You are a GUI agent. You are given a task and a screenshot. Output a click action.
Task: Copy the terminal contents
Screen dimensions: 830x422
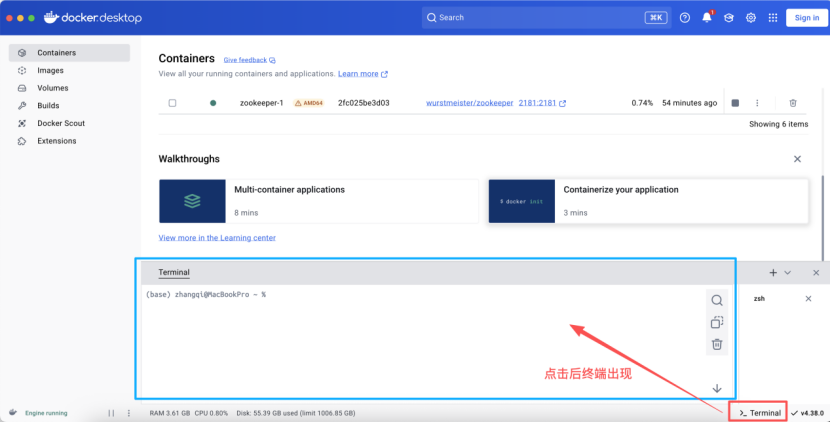[x=717, y=322]
